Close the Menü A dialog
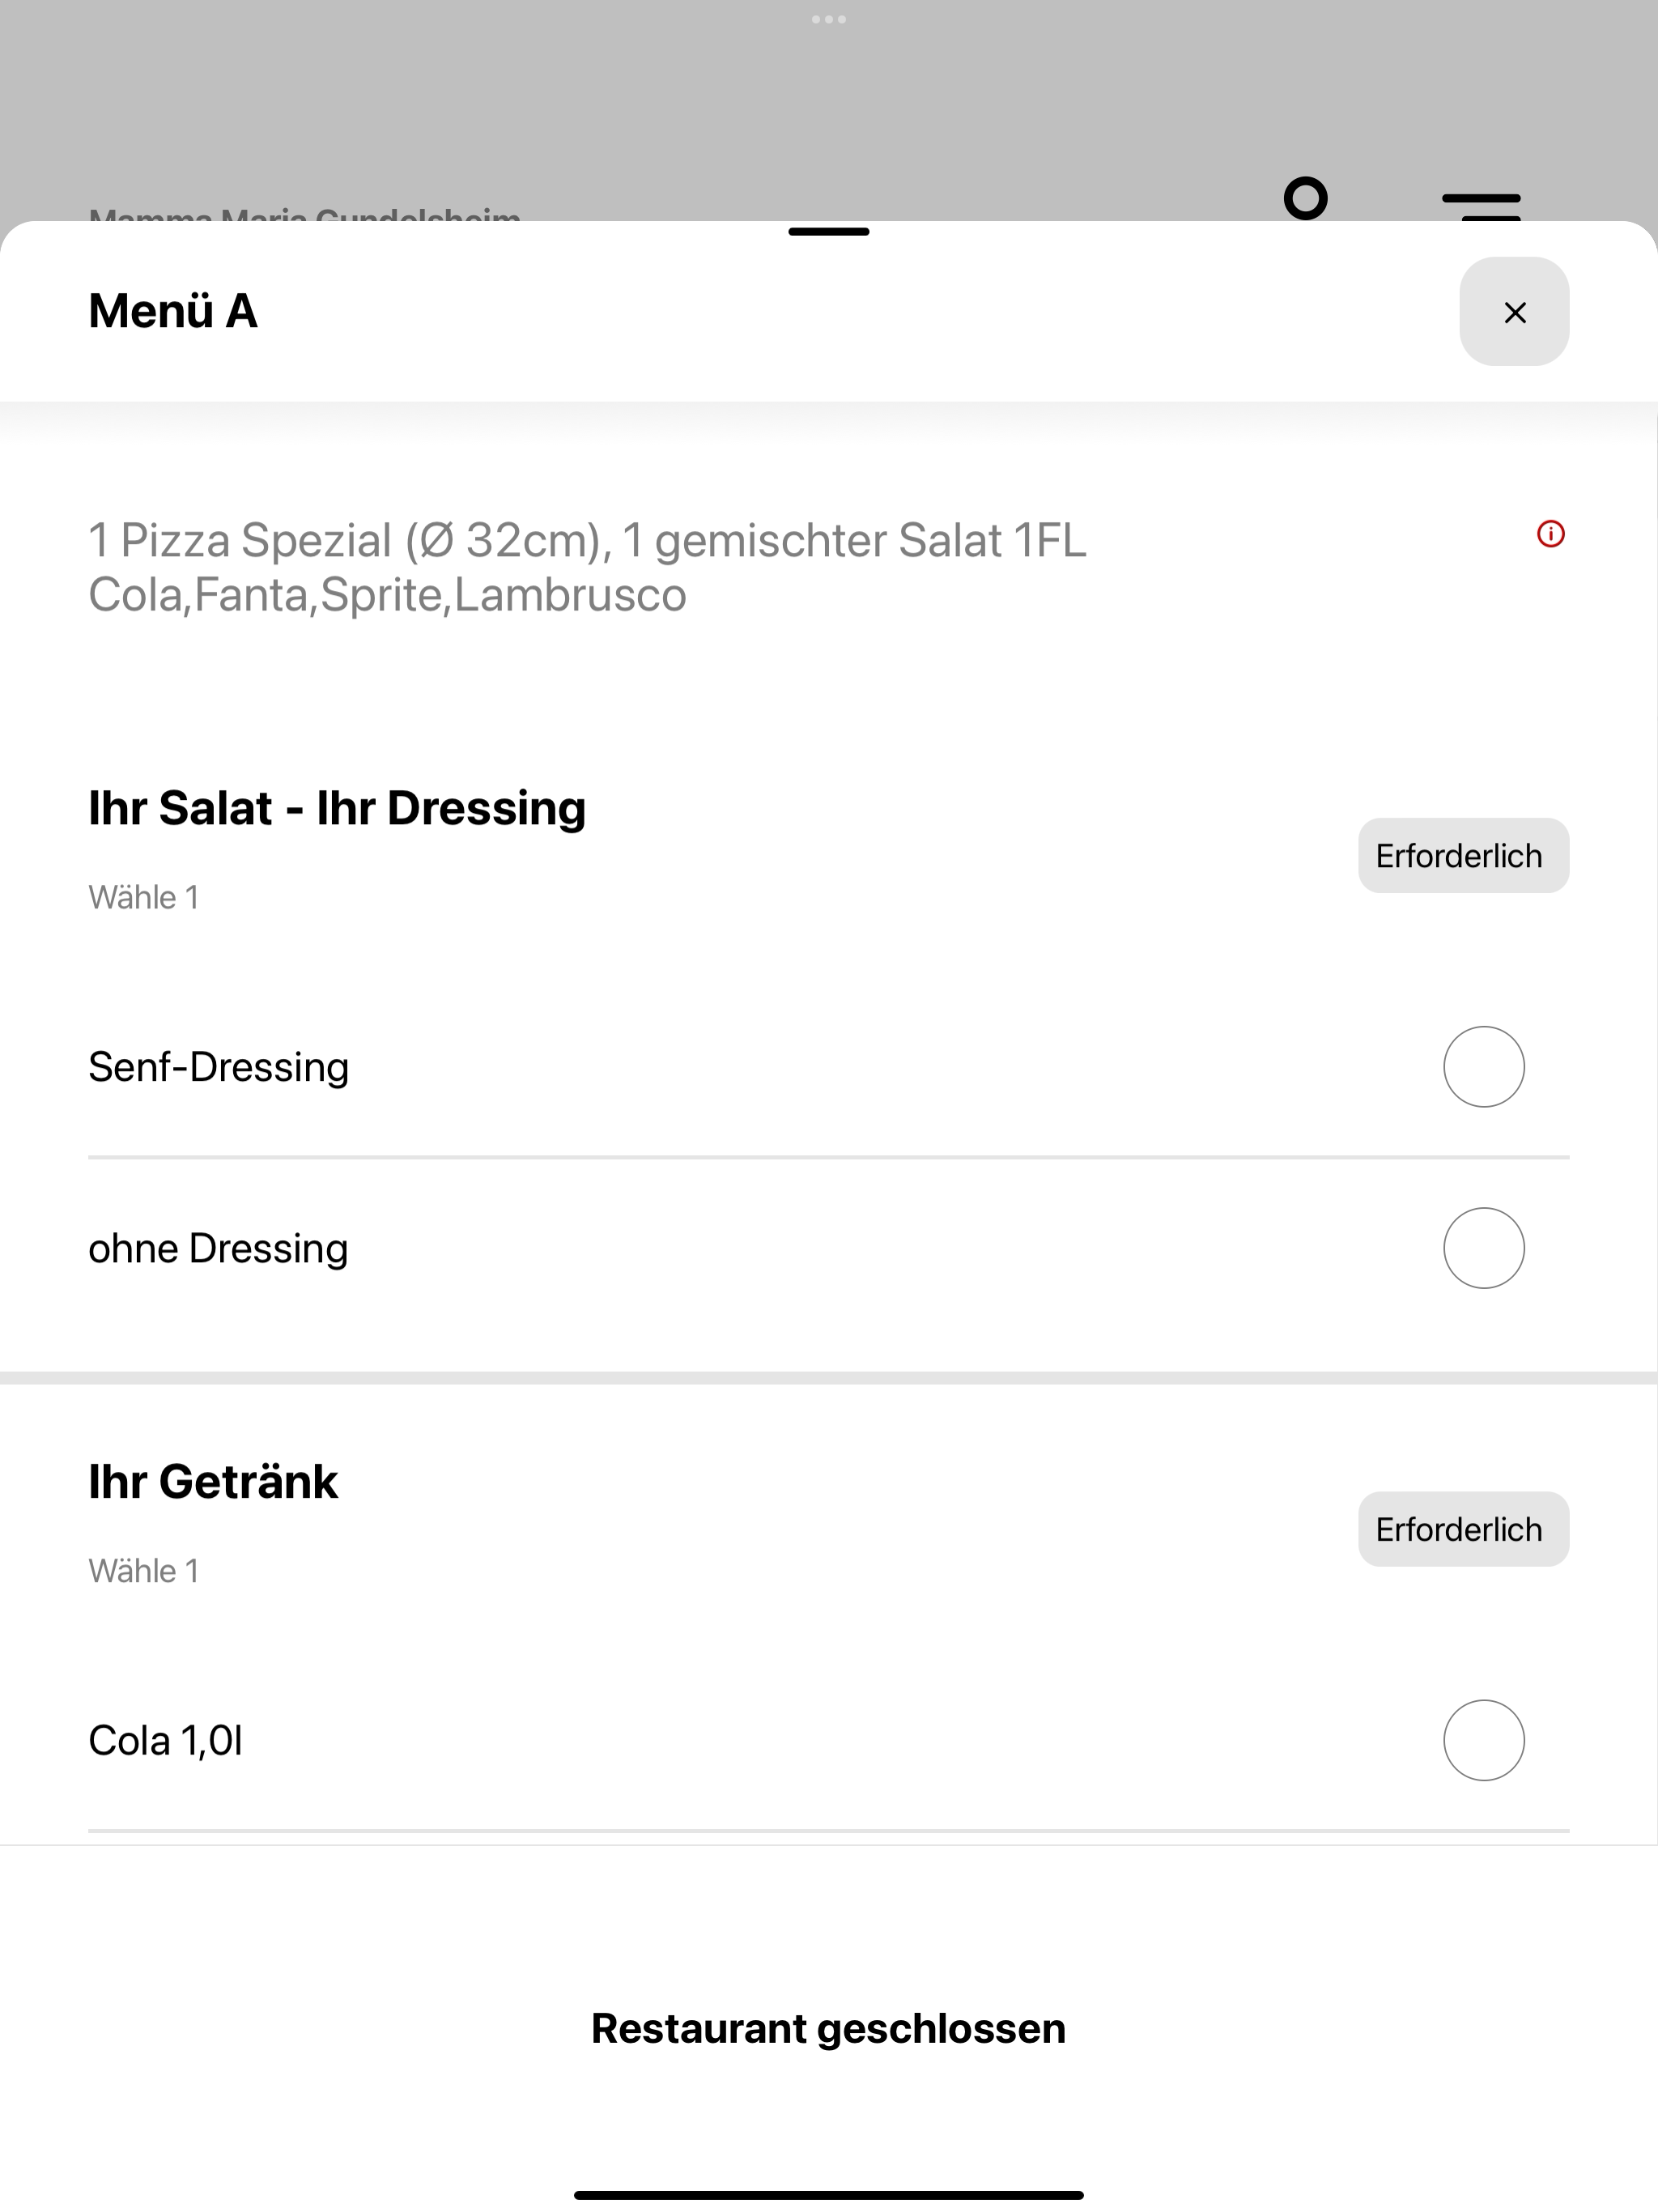This screenshot has height=2212, width=1658. tap(1514, 312)
